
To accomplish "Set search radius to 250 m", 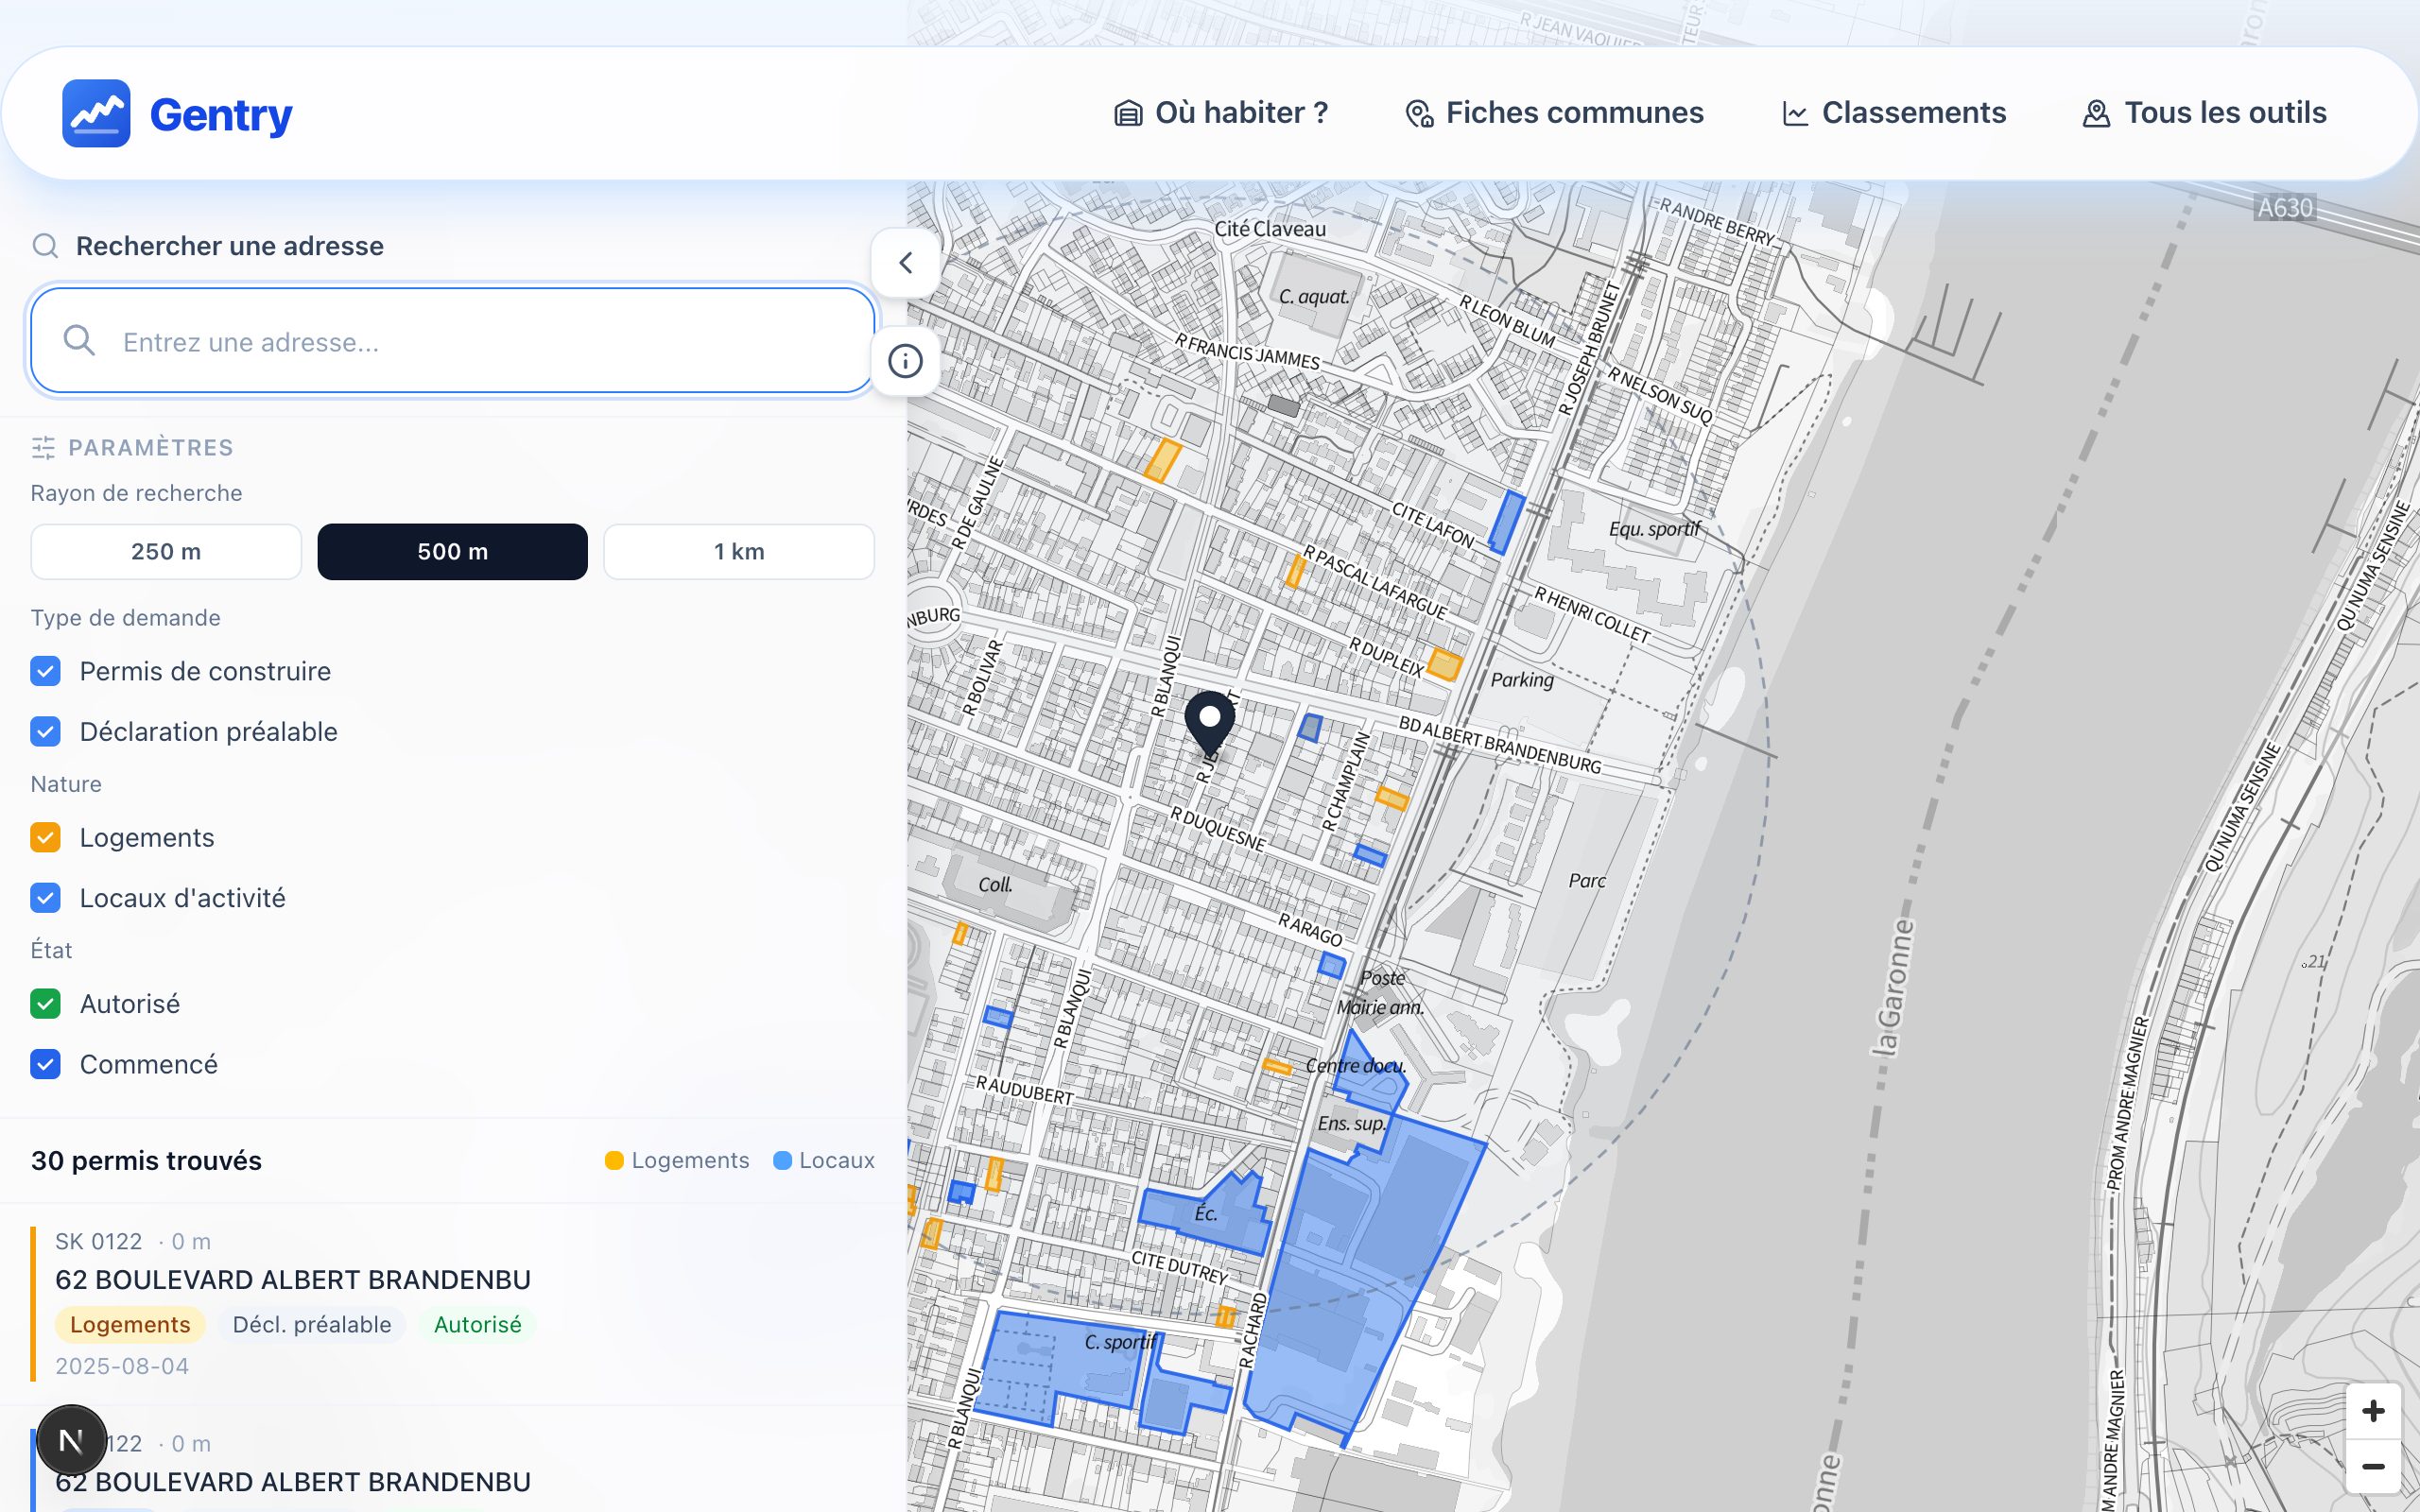I will 166,552.
